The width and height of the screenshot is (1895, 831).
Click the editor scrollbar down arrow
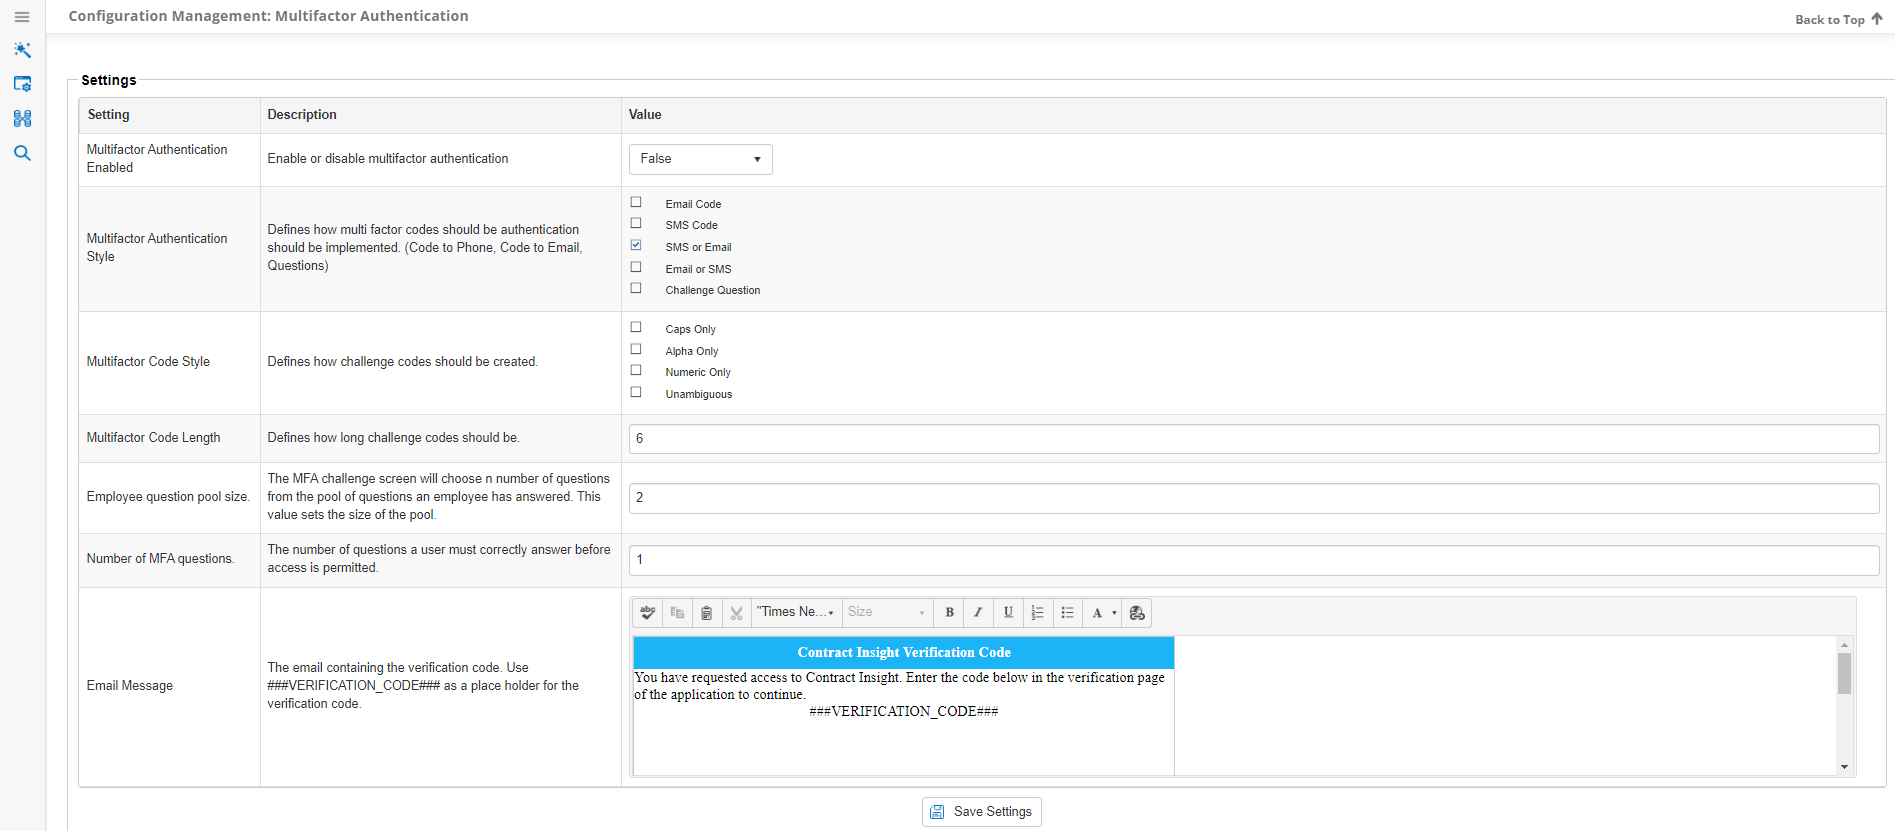[x=1844, y=767]
